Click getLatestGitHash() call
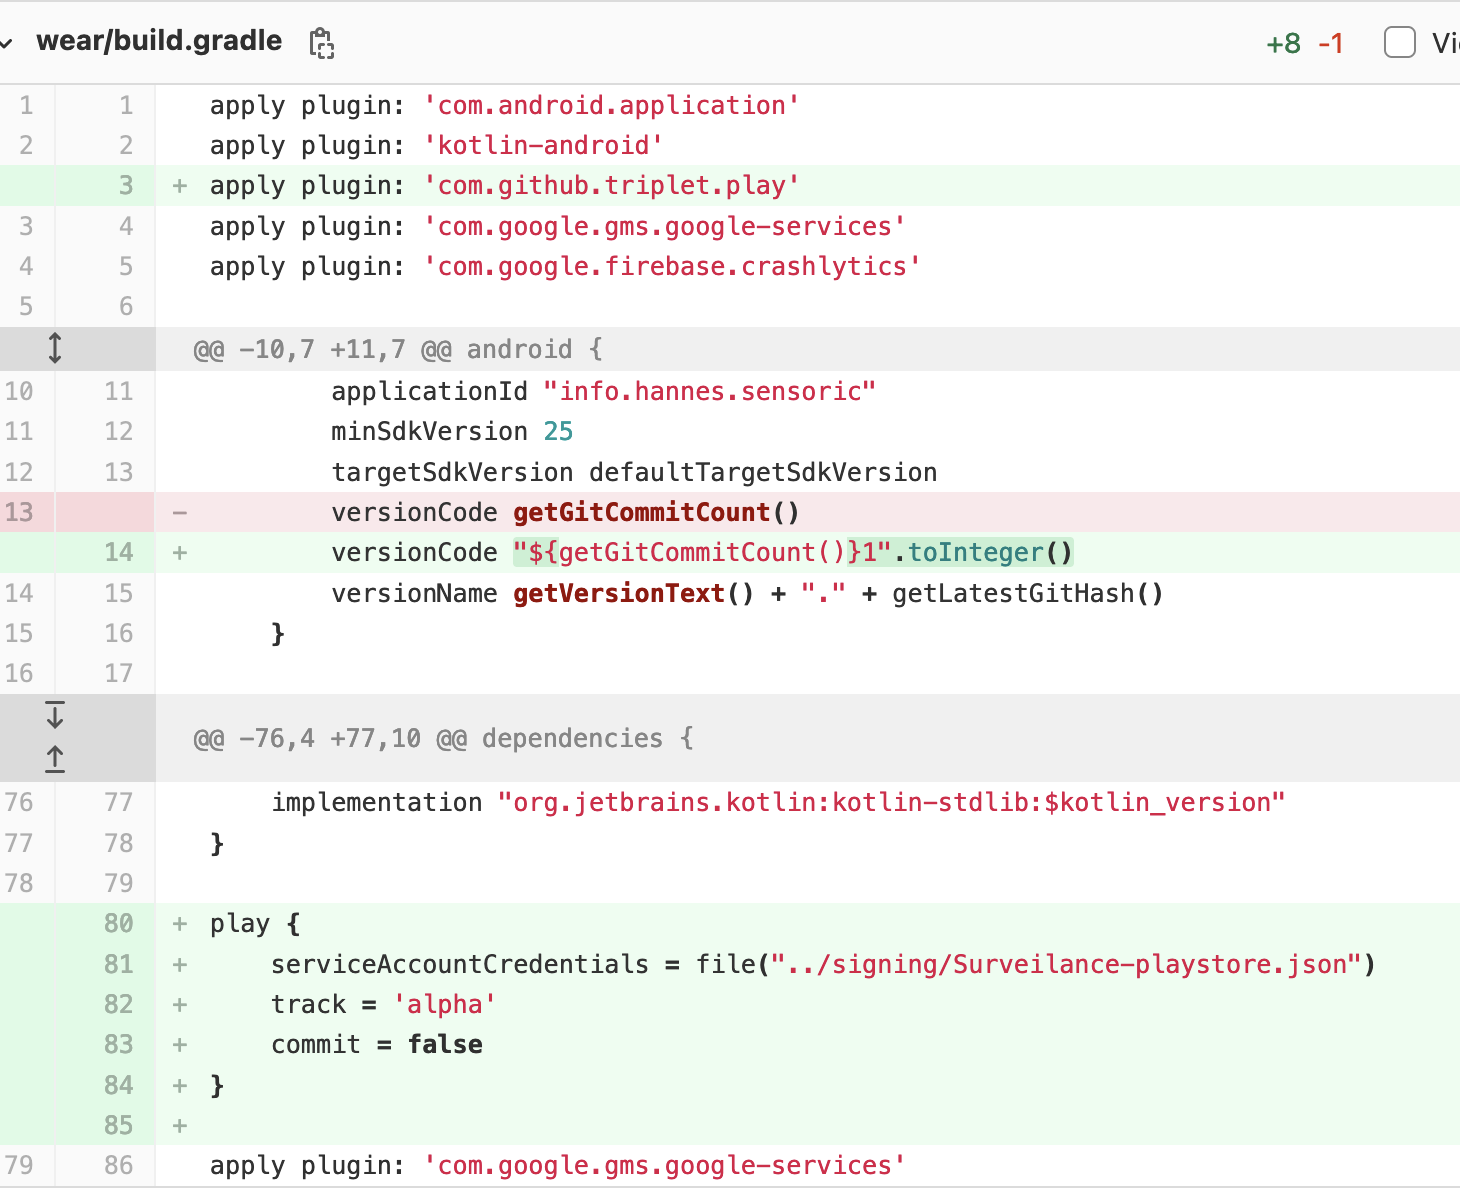This screenshot has height=1190, width=1460. coord(1028,593)
